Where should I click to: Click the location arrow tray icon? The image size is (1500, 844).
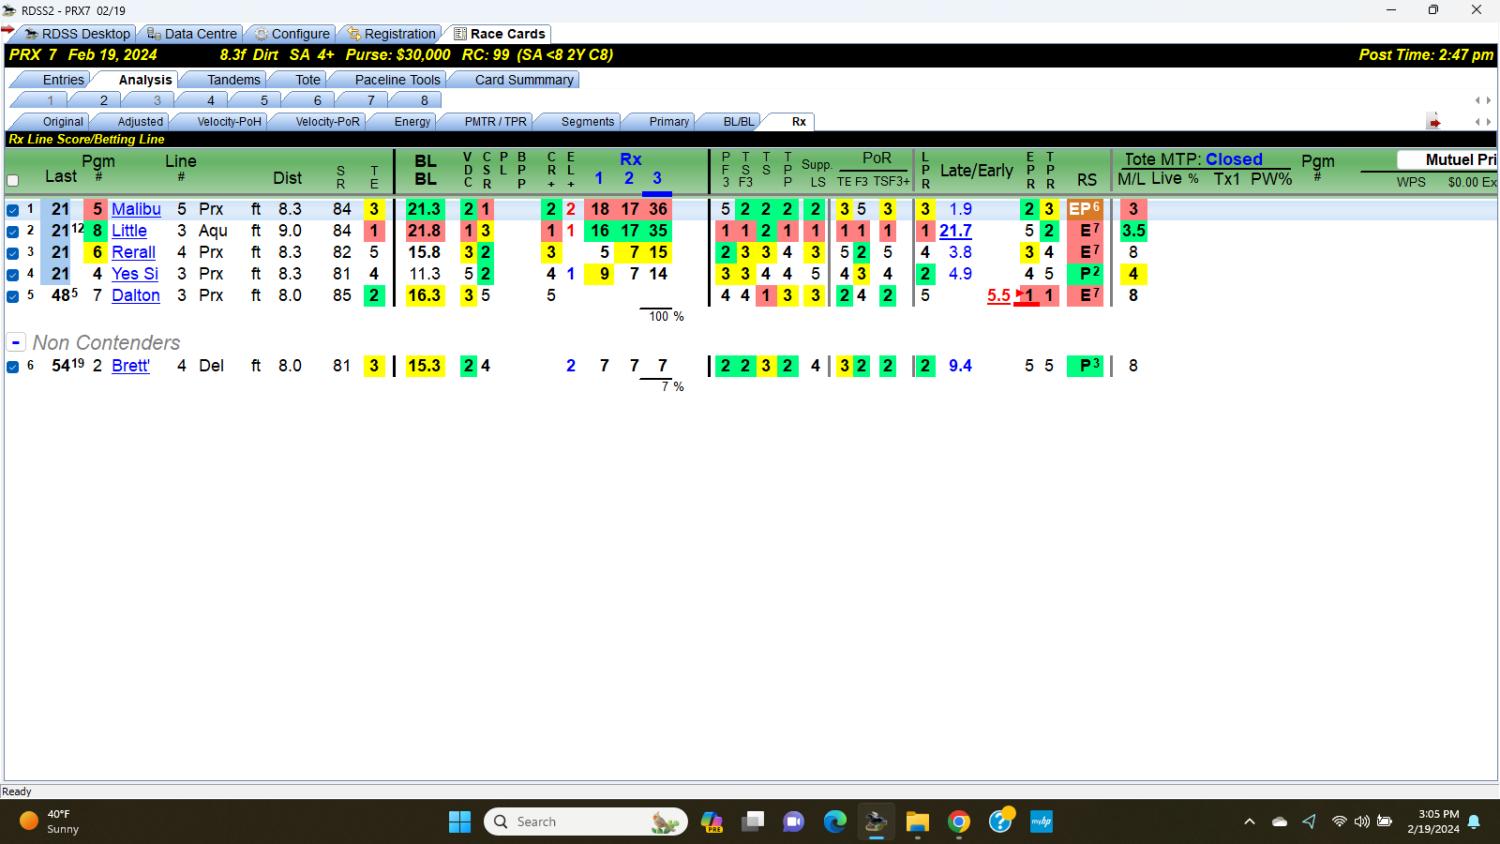pyautogui.click(x=1309, y=822)
